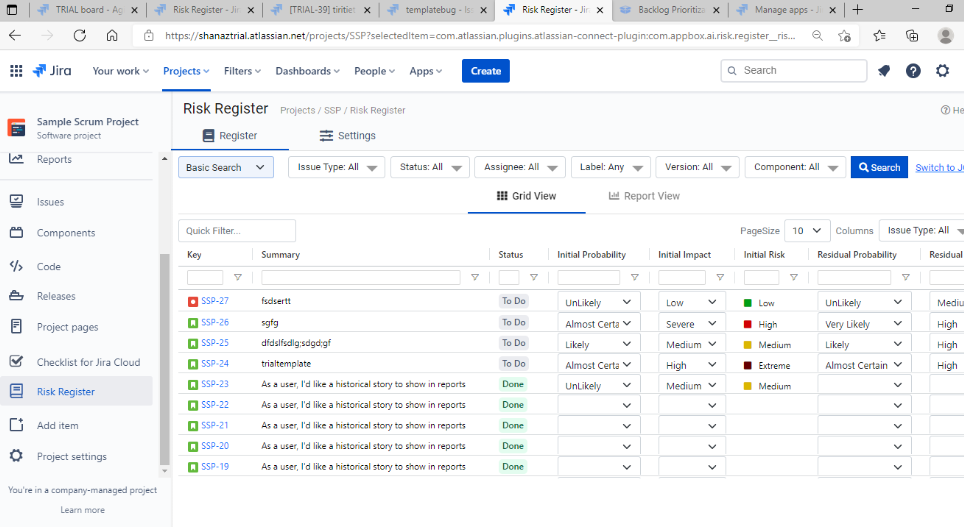Open the SSP-26 issue link
Screen dimensions: 964x527
215,323
